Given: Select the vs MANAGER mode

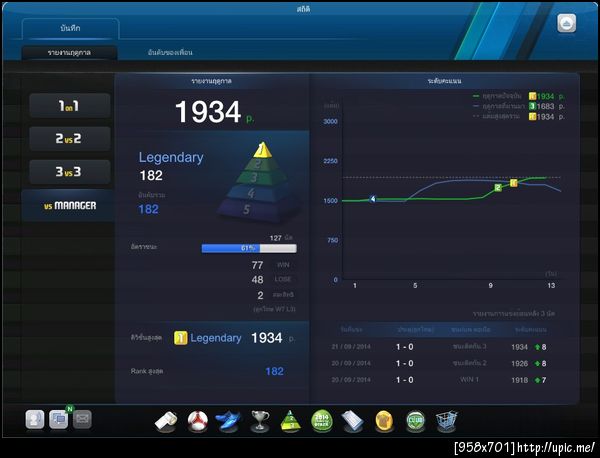Looking at the screenshot, I should click(68, 205).
